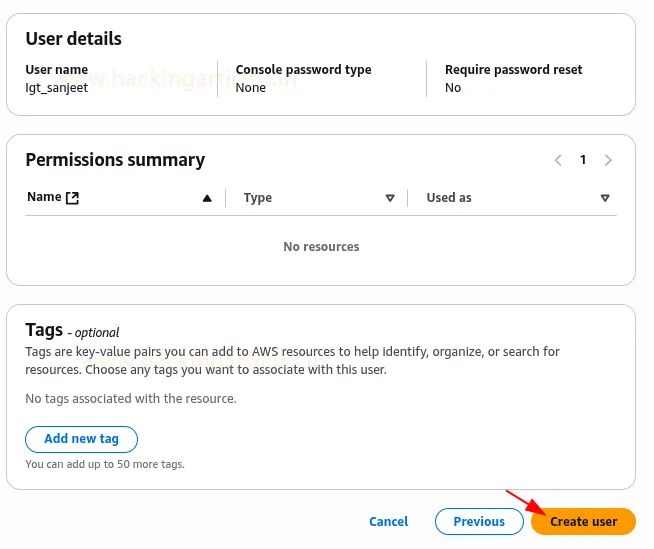The height and width of the screenshot is (549, 654).
Task: Click the User details heading
Action: click(x=73, y=39)
